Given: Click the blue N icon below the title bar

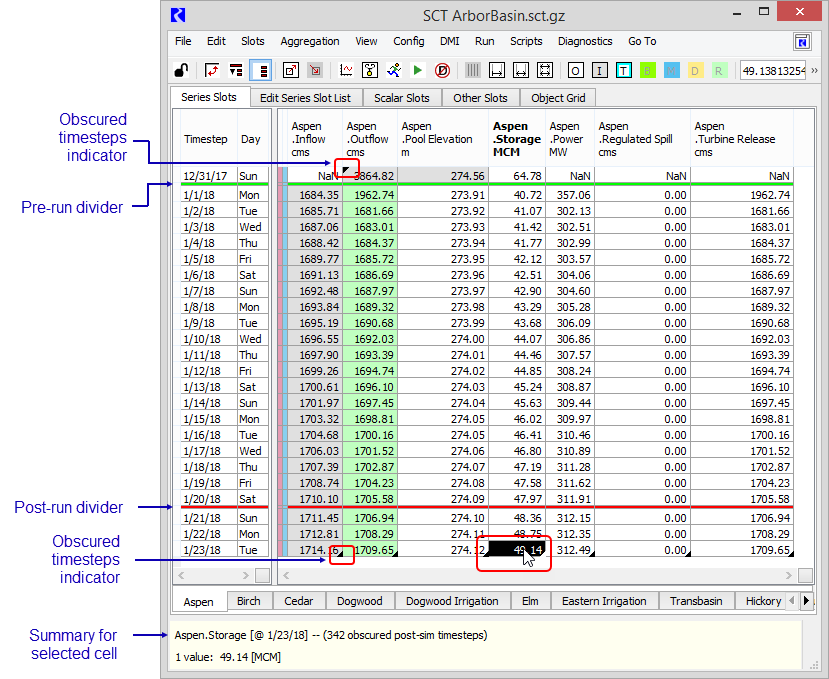Looking at the screenshot, I should 802,42.
